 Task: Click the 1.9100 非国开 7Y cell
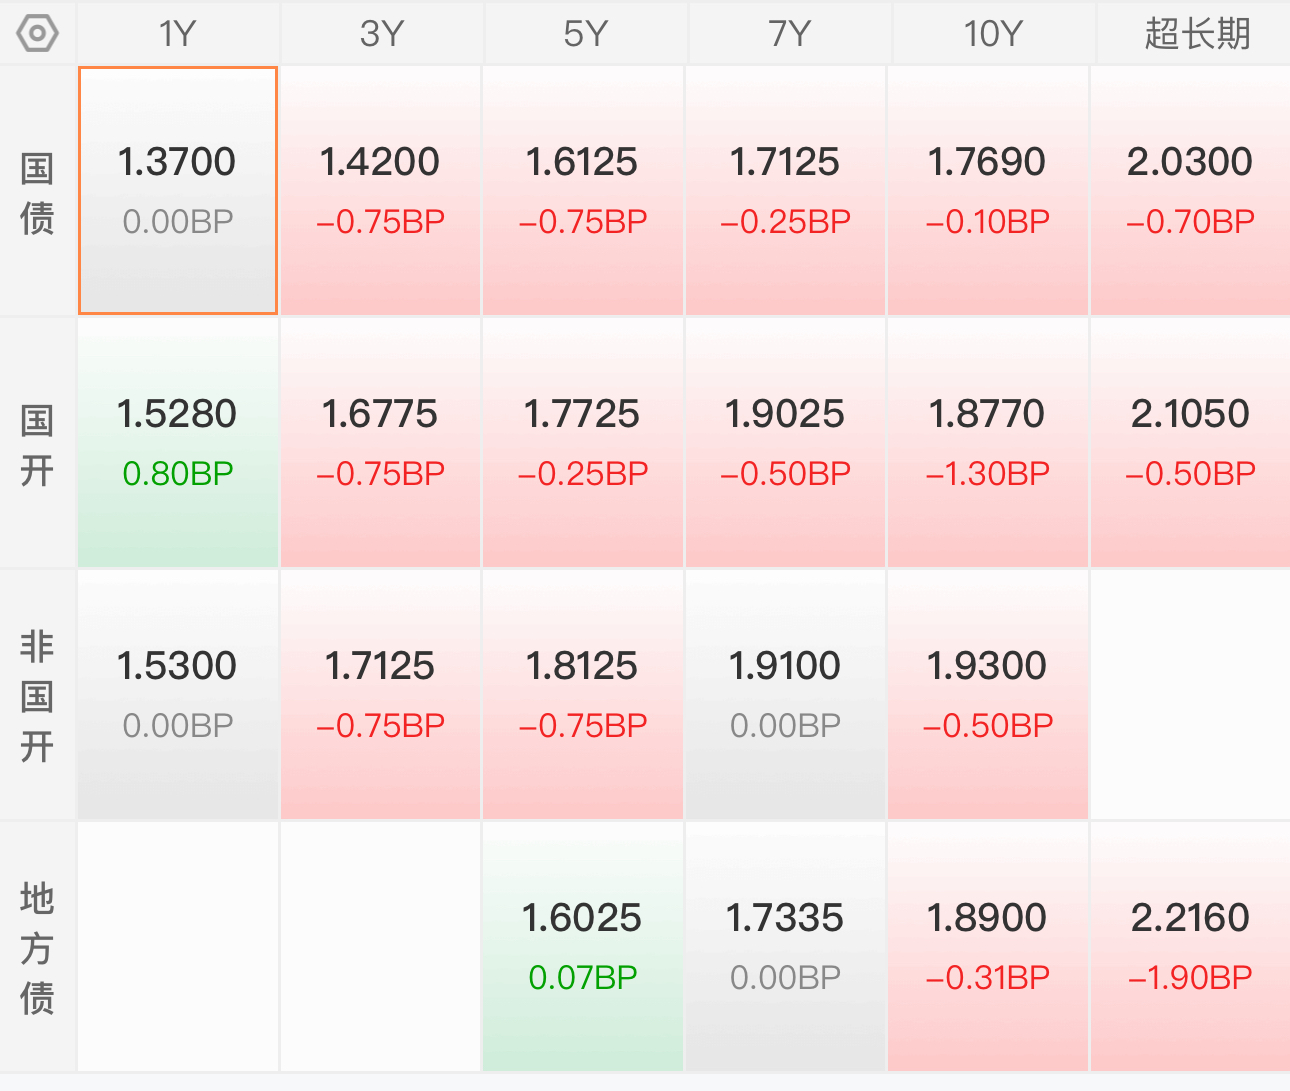click(x=785, y=695)
